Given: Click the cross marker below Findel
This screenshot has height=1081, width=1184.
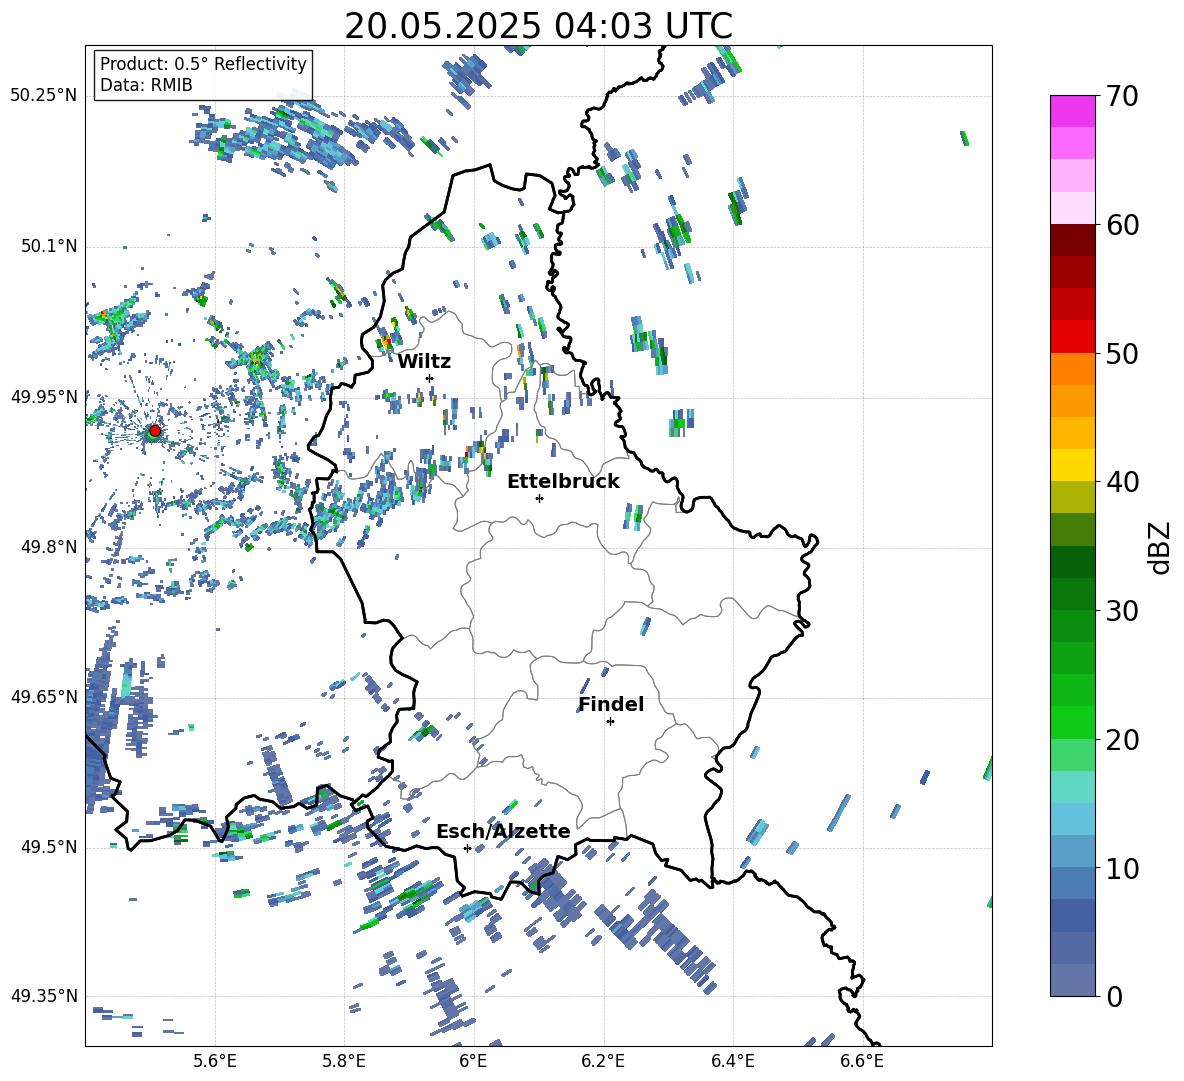Looking at the screenshot, I should [x=610, y=722].
